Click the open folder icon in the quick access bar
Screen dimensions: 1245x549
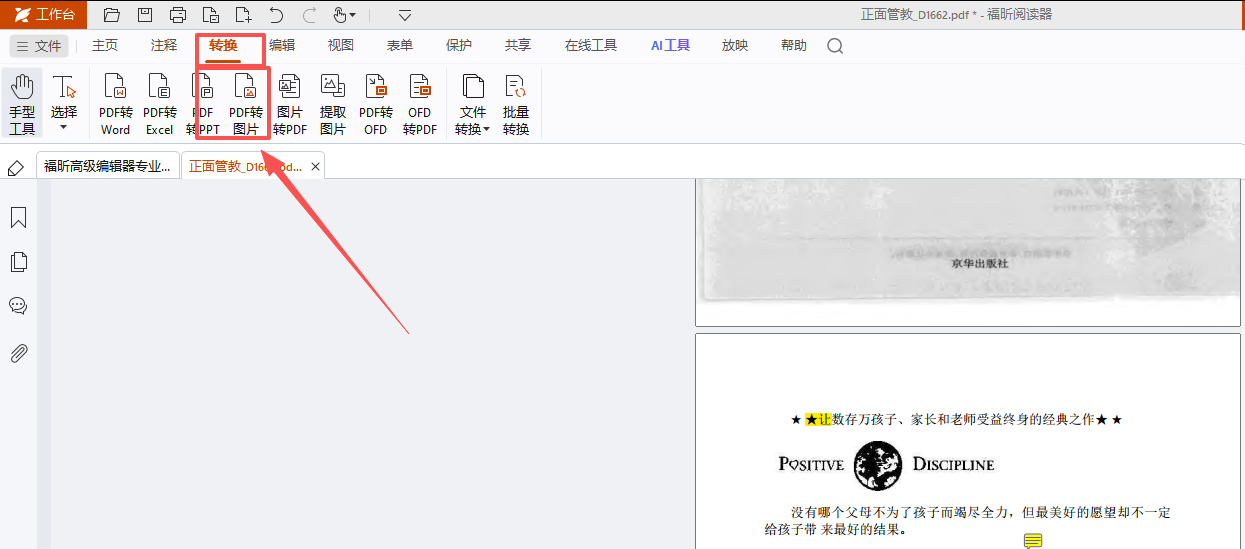point(112,15)
